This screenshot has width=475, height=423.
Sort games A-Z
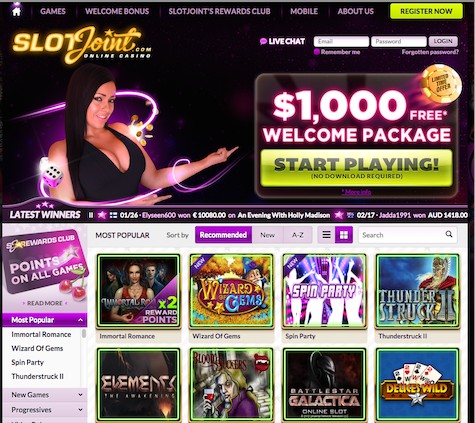coord(298,235)
